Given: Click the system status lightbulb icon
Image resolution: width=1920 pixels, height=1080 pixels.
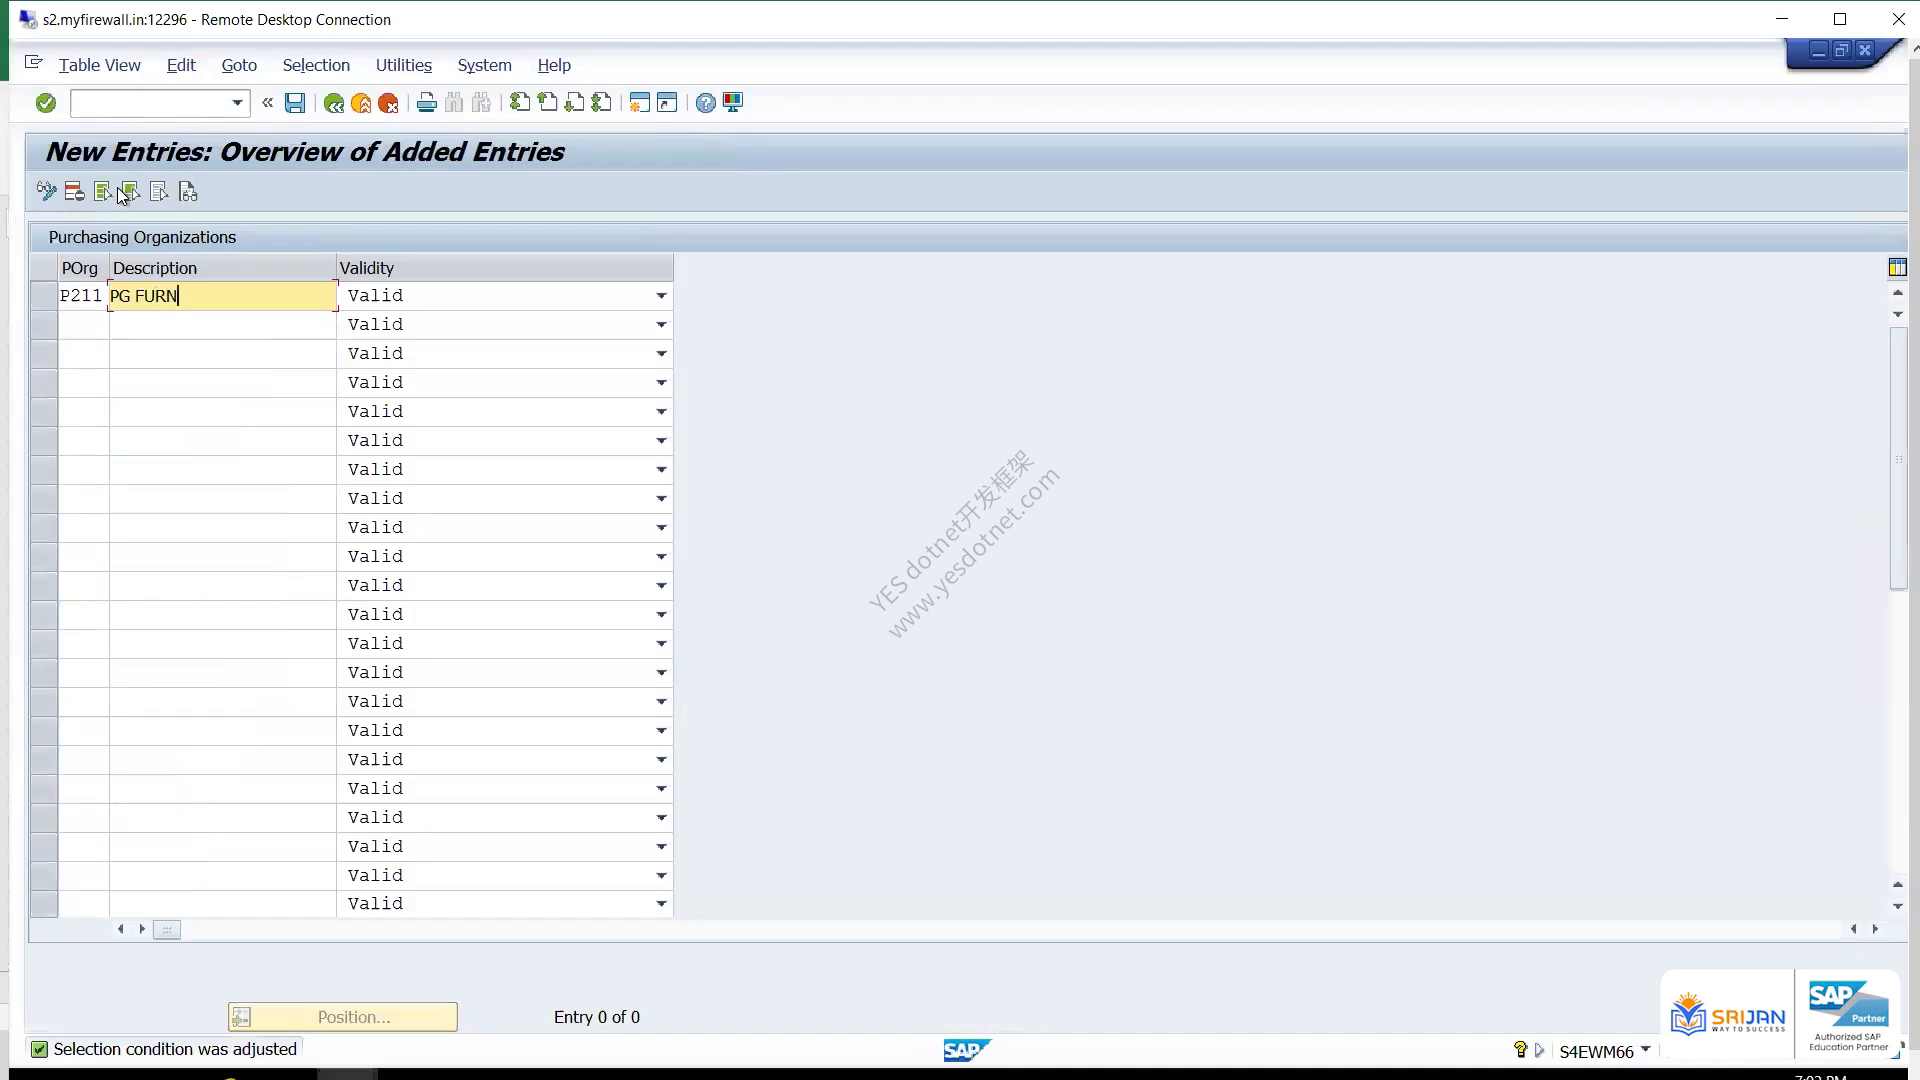Looking at the screenshot, I should click(x=1520, y=1049).
